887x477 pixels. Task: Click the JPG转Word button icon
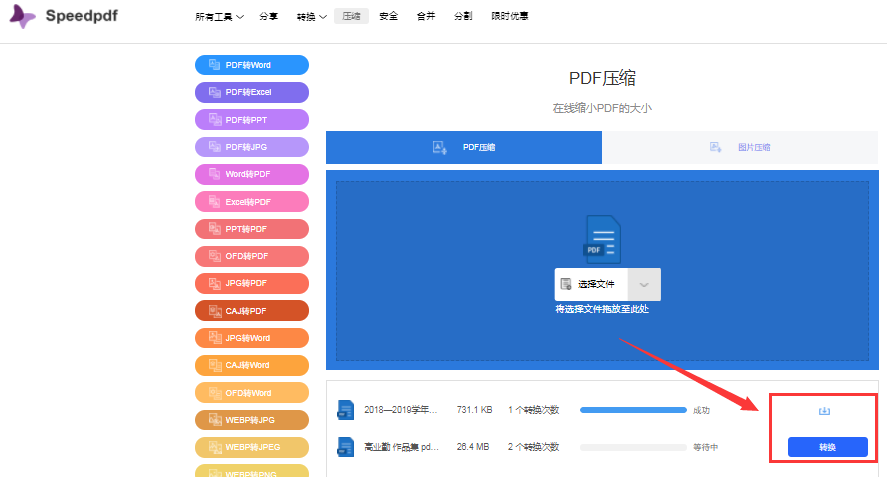[214, 338]
